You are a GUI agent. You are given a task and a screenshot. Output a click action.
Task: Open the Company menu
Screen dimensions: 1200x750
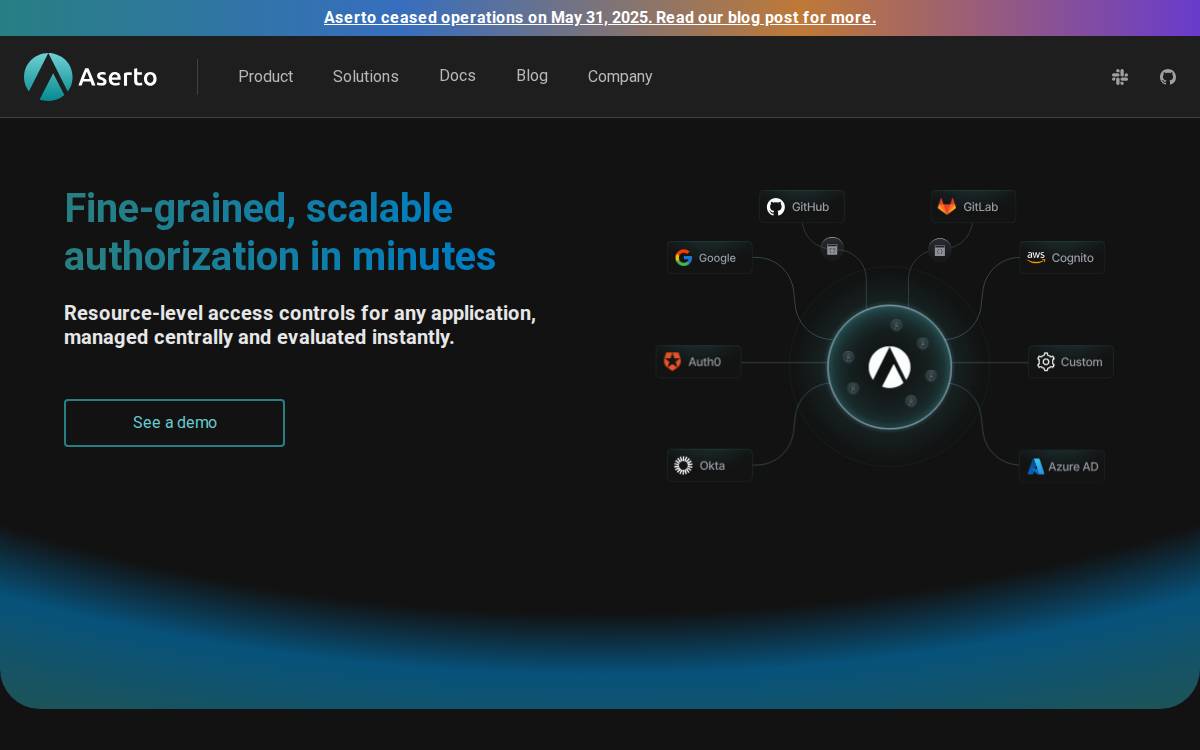click(620, 77)
